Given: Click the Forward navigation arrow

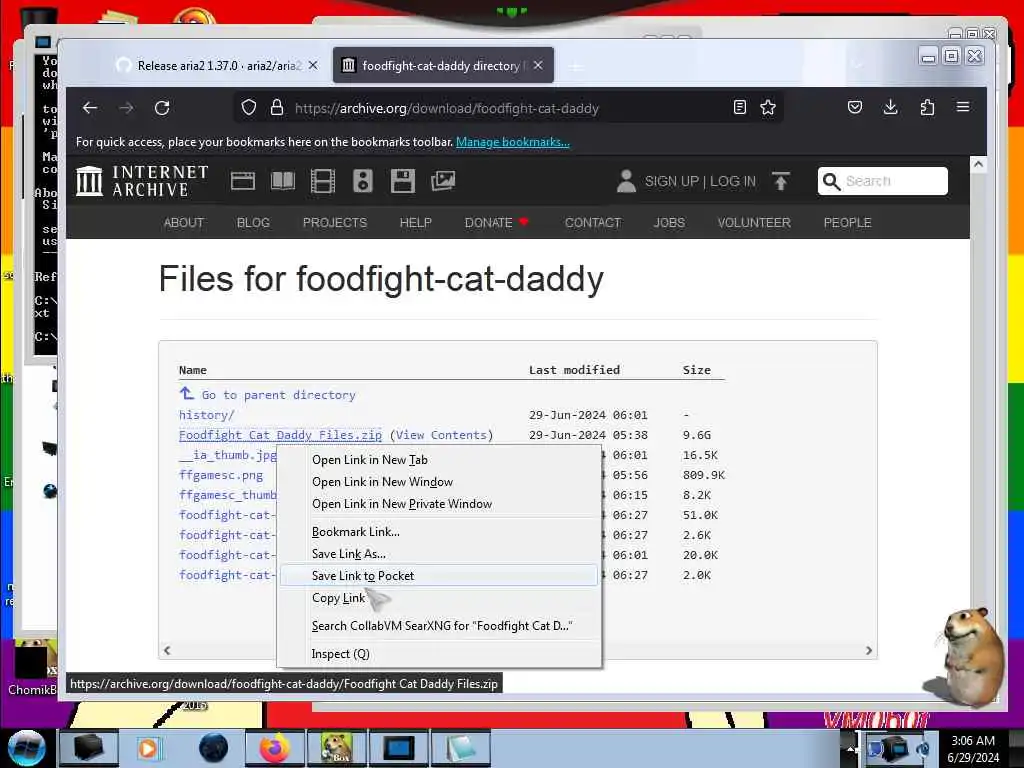Looking at the screenshot, I should pyautogui.click(x=126, y=108).
